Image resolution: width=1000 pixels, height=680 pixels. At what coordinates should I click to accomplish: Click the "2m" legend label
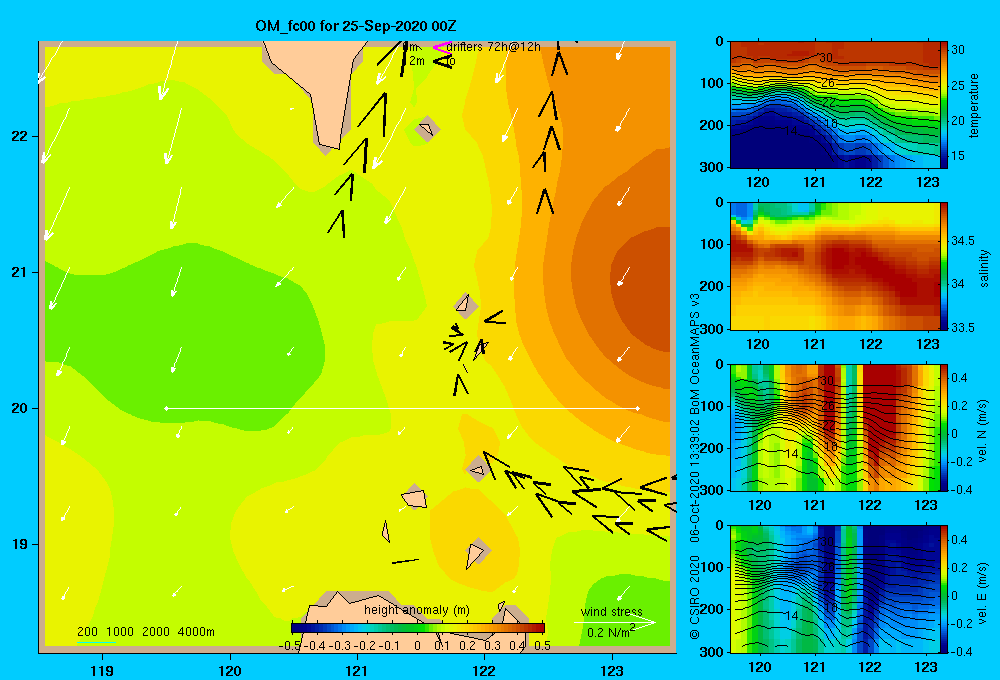pos(416,61)
